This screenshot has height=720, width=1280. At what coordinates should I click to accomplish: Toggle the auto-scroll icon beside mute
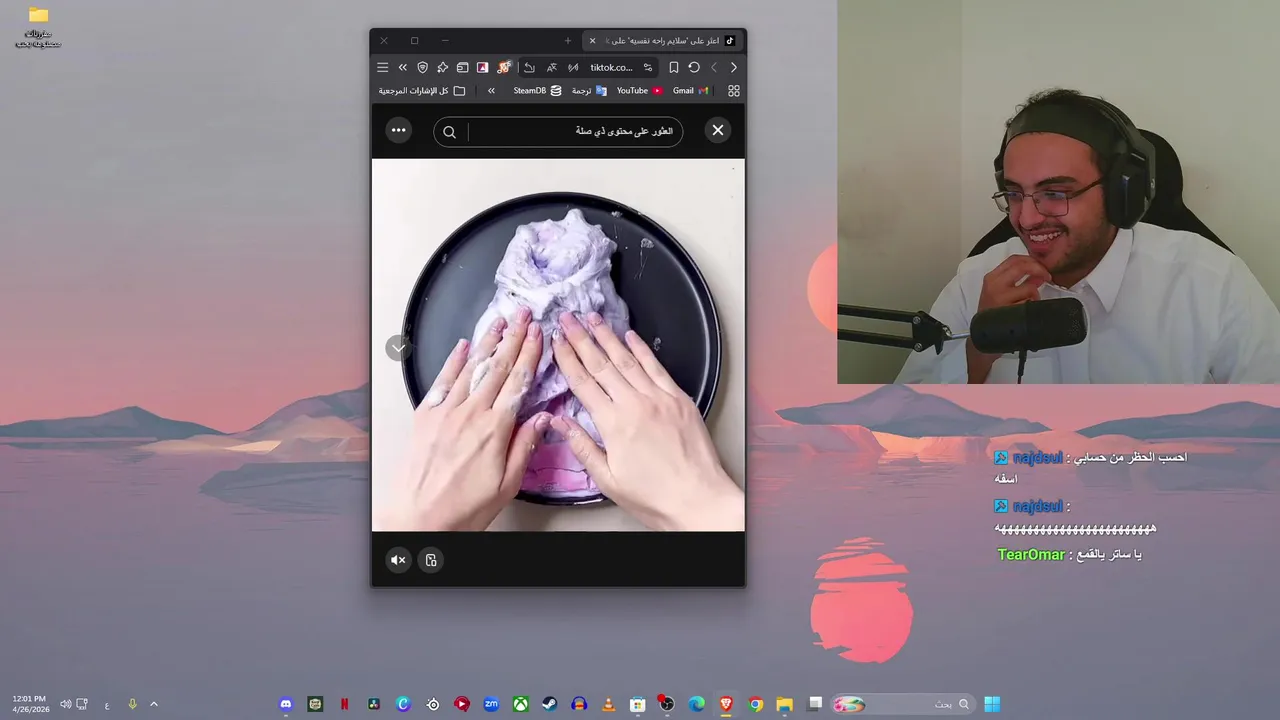tap(431, 560)
